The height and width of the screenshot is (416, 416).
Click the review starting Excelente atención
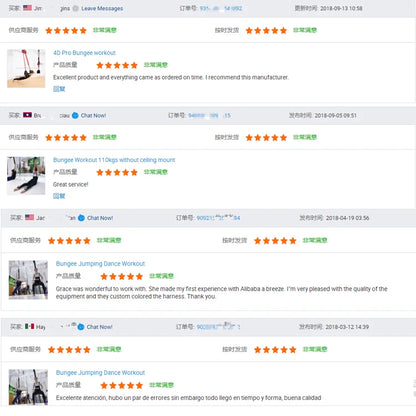[x=188, y=398]
